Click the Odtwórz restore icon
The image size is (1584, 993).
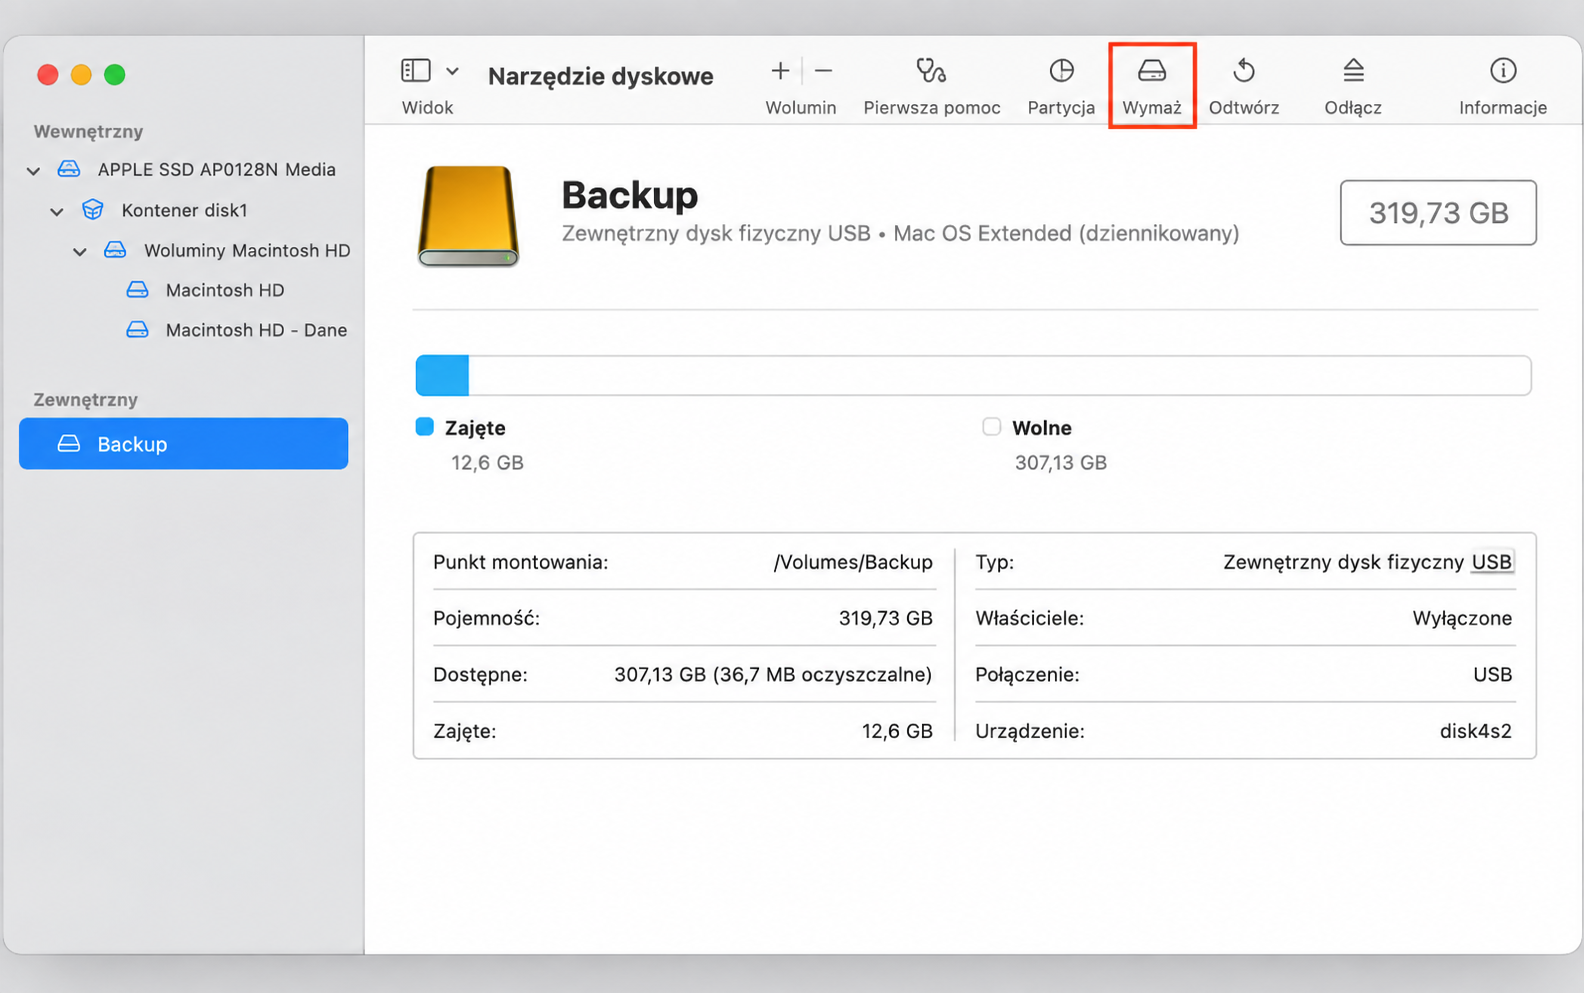tap(1244, 71)
